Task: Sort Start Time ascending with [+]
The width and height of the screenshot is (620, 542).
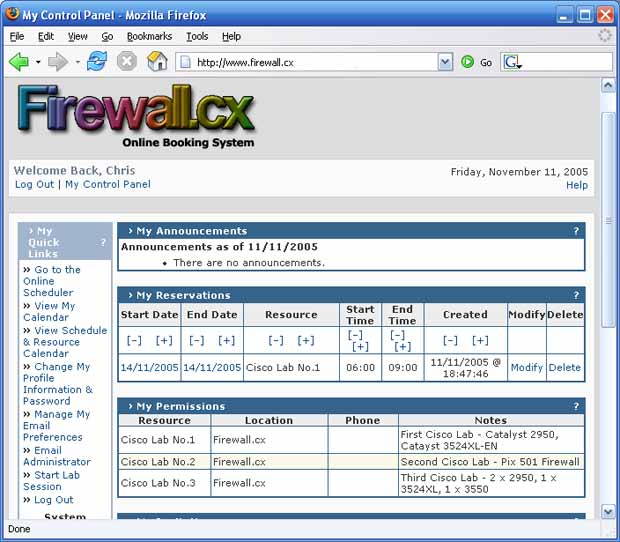Action: point(360,347)
